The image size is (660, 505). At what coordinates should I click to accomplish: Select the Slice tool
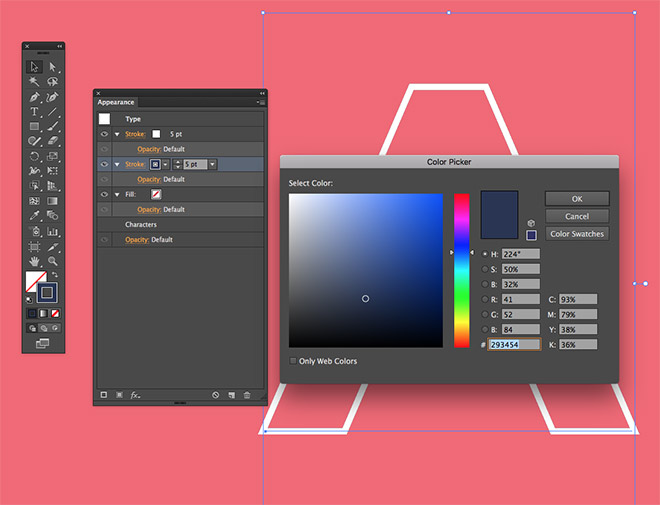[x=52, y=247]
